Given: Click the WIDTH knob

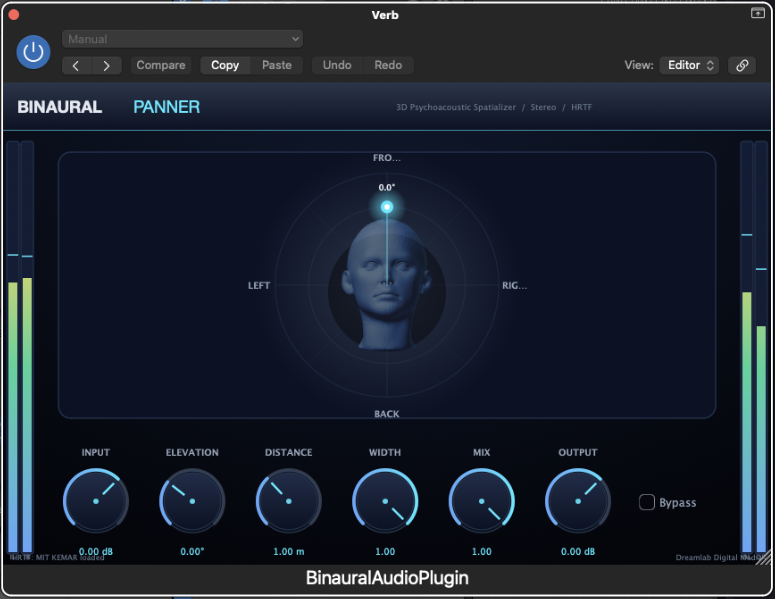Looking at the screenshot, I should point(385,501).
